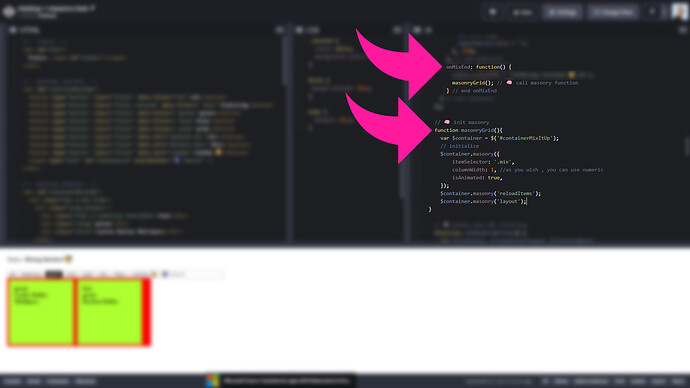Click the Microsoft advertisement text in the footer
This screenshot has height=388, width=690.
(286, 381)
